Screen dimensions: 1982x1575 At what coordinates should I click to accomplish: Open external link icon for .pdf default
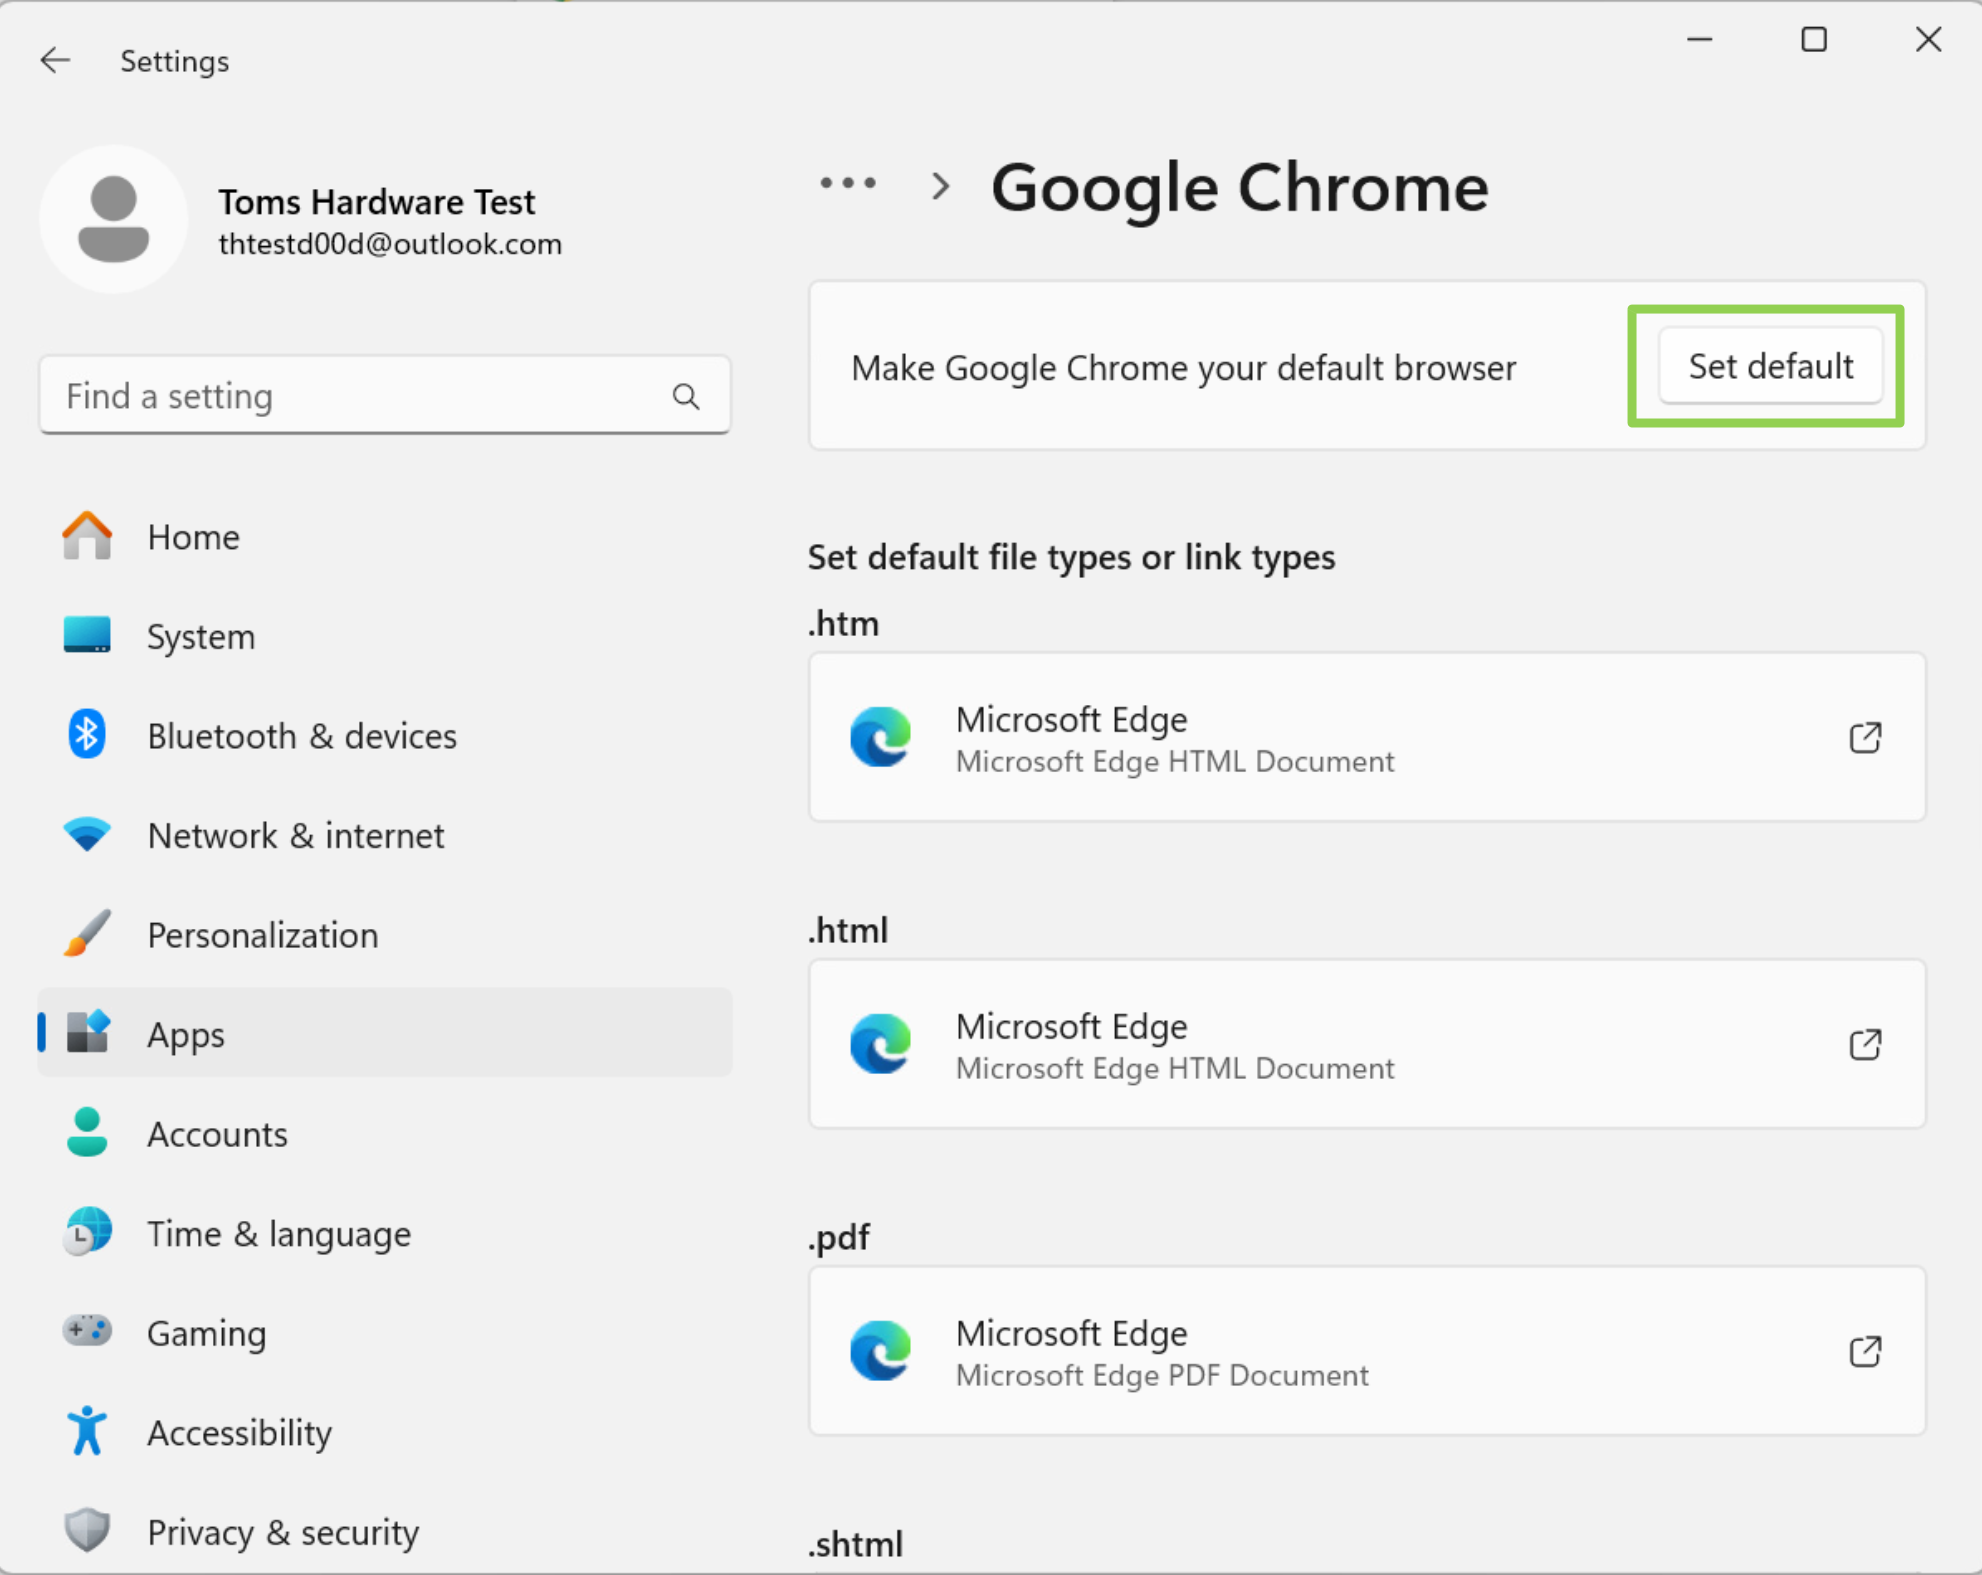click(x=1865, y=1352)
